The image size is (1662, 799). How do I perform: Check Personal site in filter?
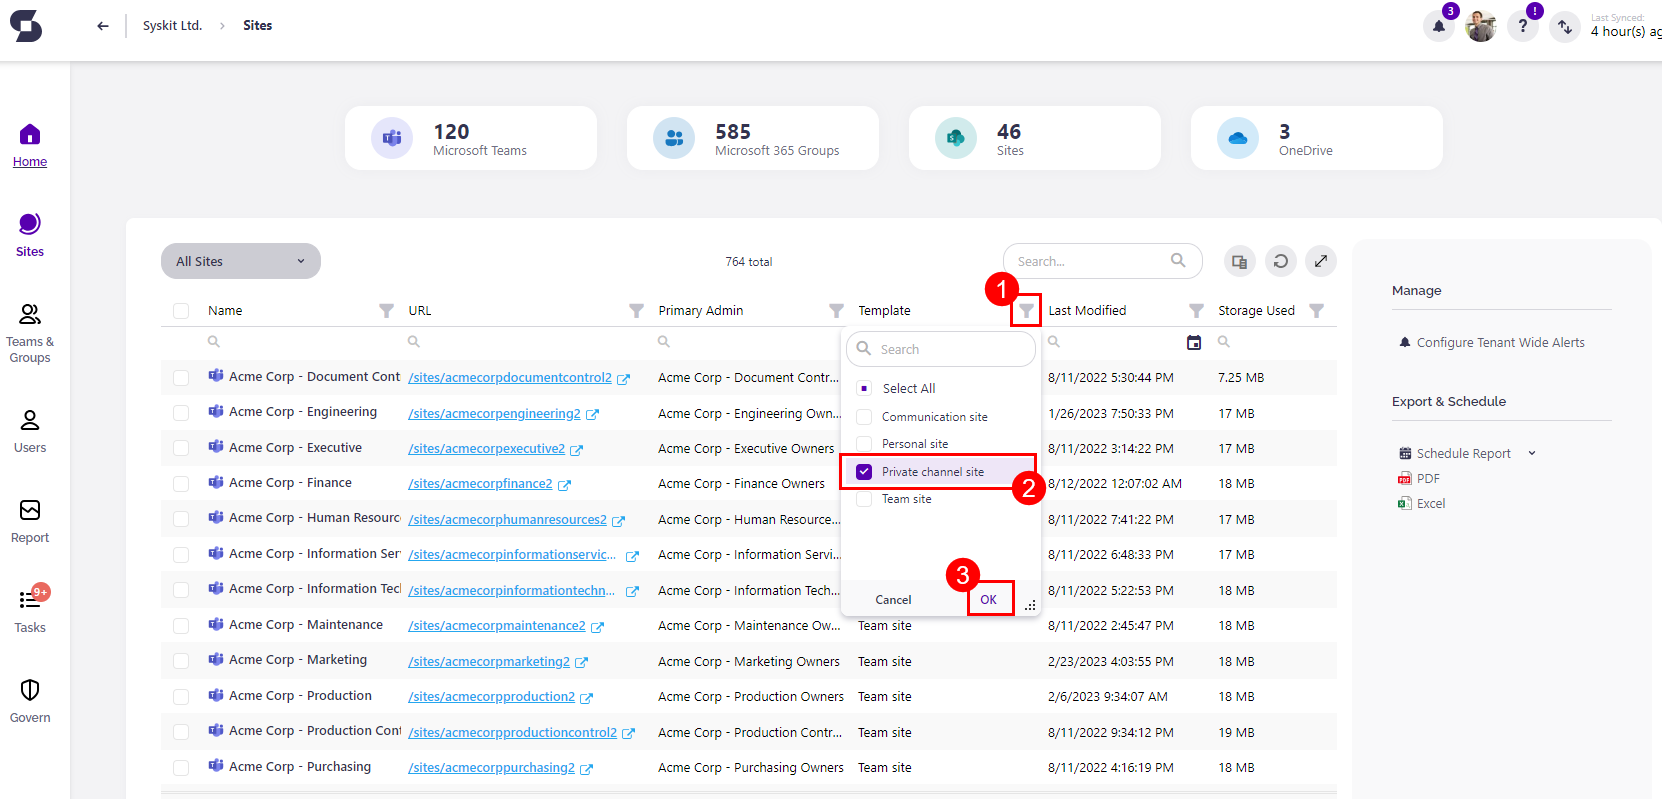[864, 444]
